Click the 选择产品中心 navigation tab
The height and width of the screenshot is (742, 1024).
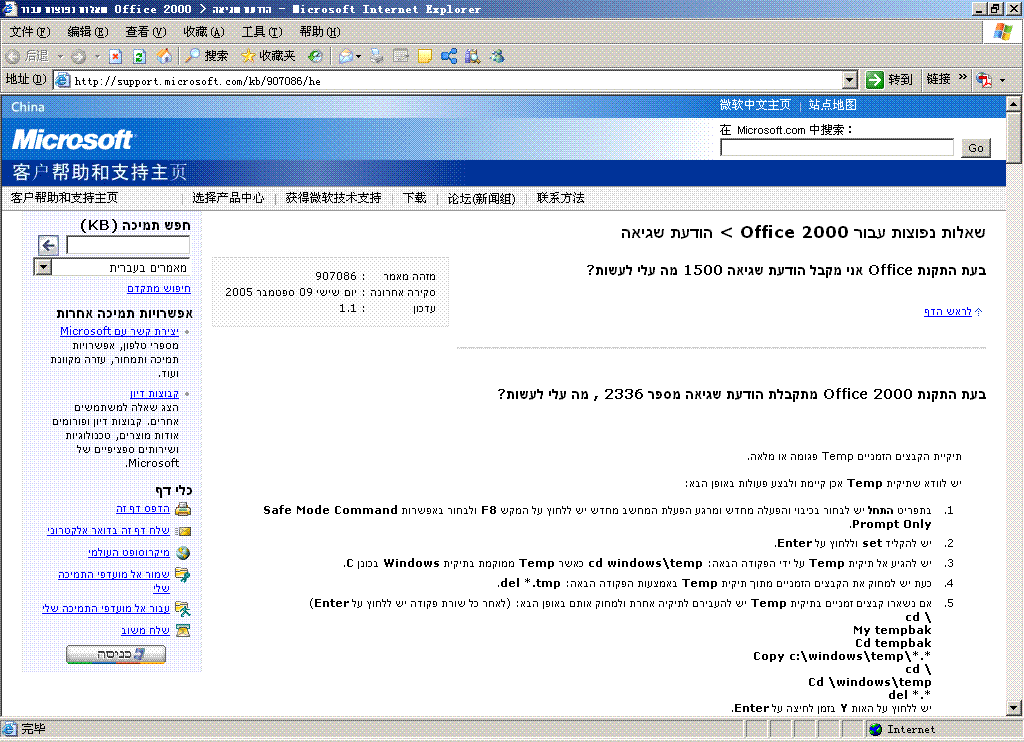tap(228, 198)
